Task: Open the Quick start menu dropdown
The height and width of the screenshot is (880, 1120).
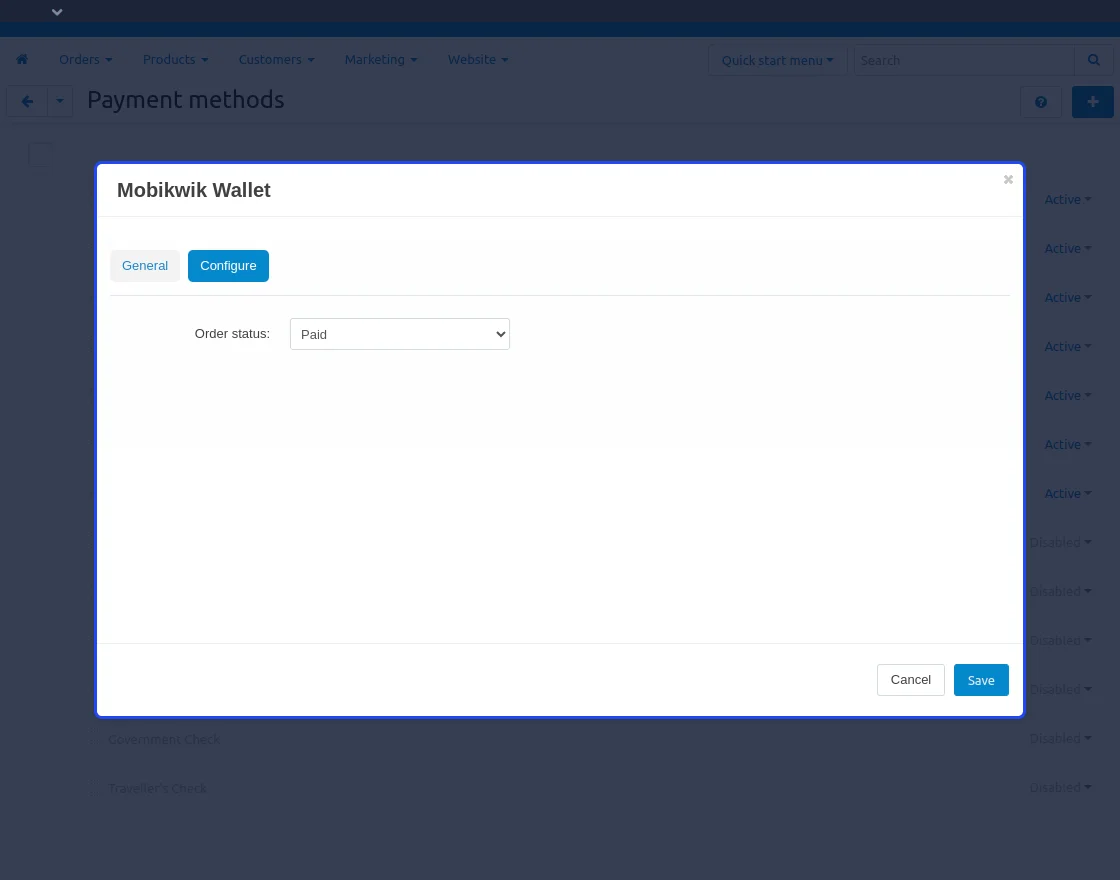Action: pos(777,61)
